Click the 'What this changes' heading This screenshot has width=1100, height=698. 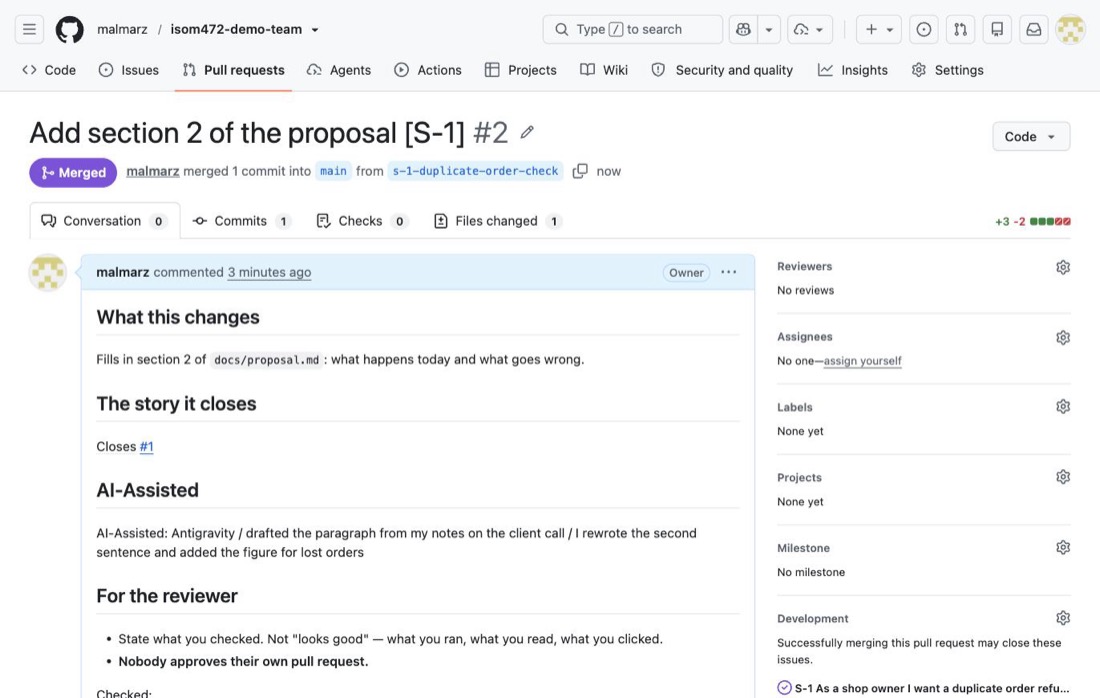point(178,317)
